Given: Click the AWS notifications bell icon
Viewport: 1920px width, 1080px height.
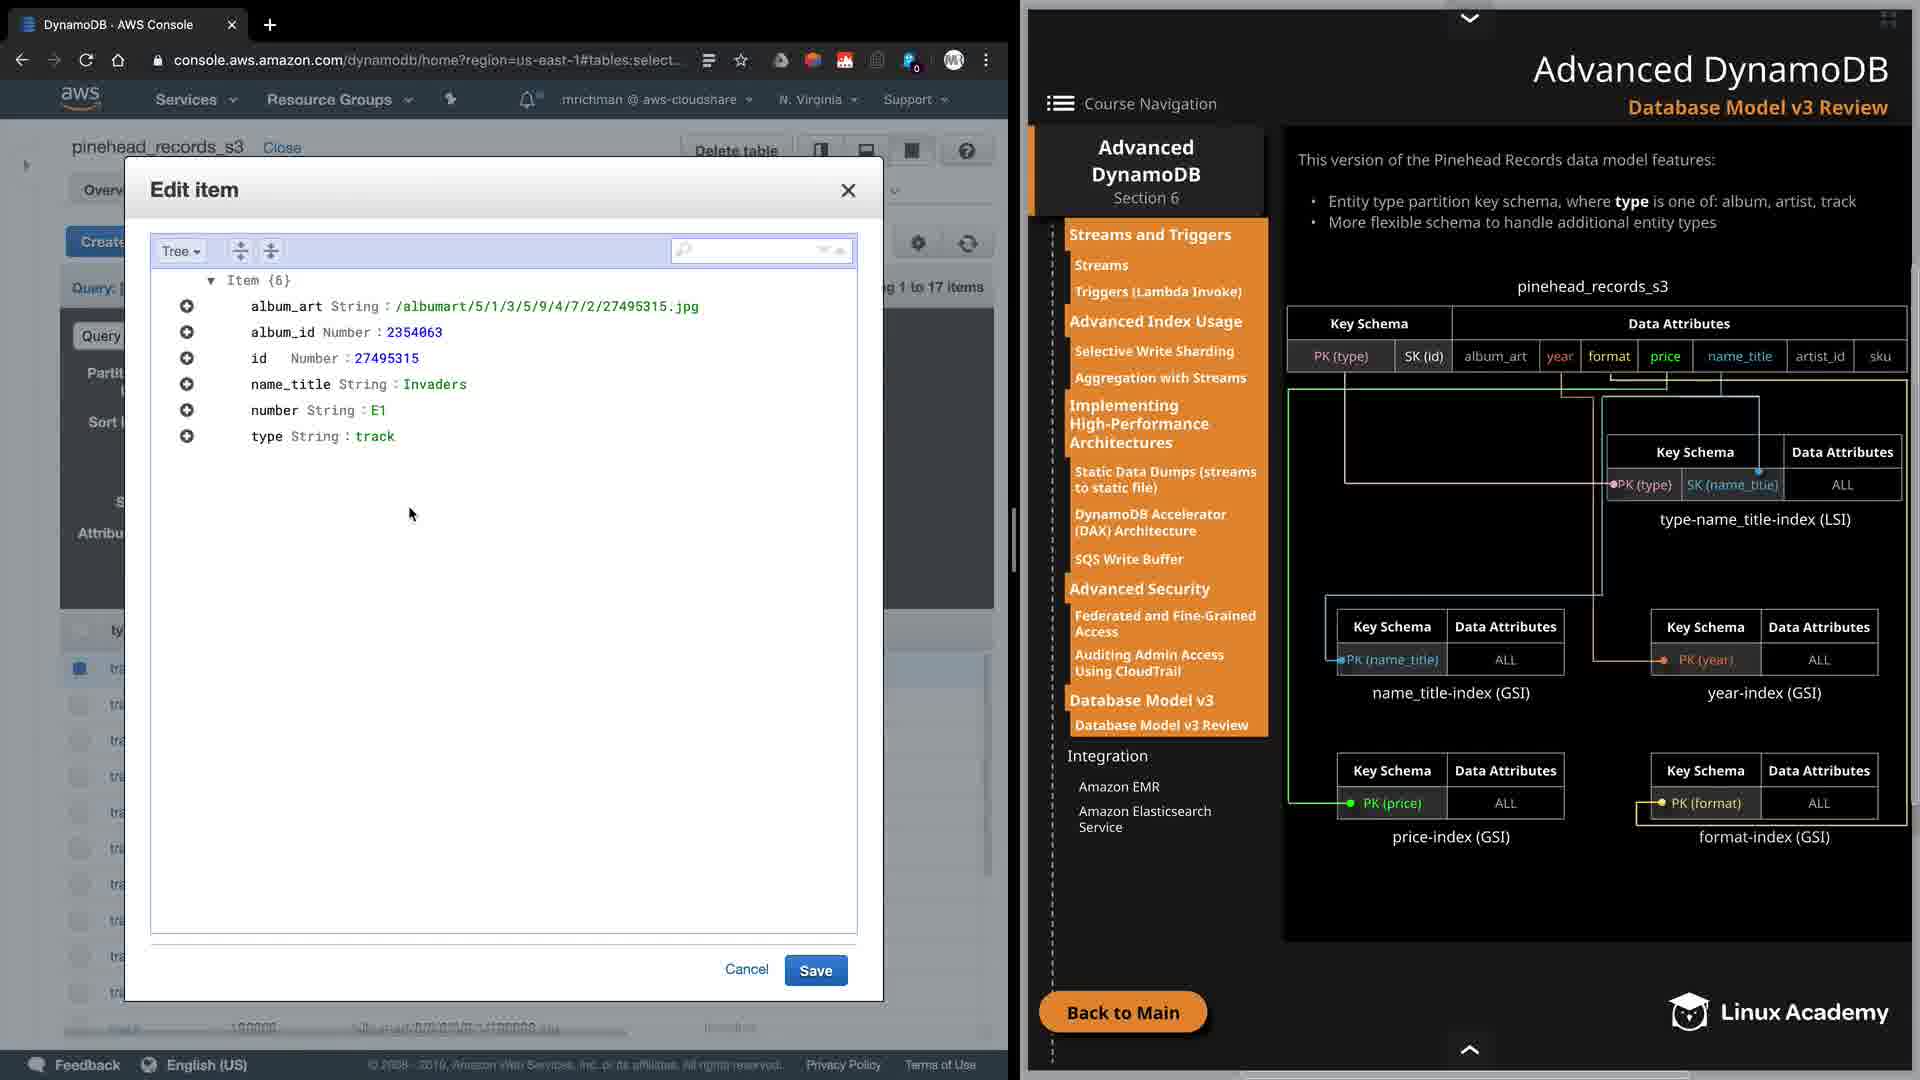Looking at the screenshot, I should [x=527, y=100].
